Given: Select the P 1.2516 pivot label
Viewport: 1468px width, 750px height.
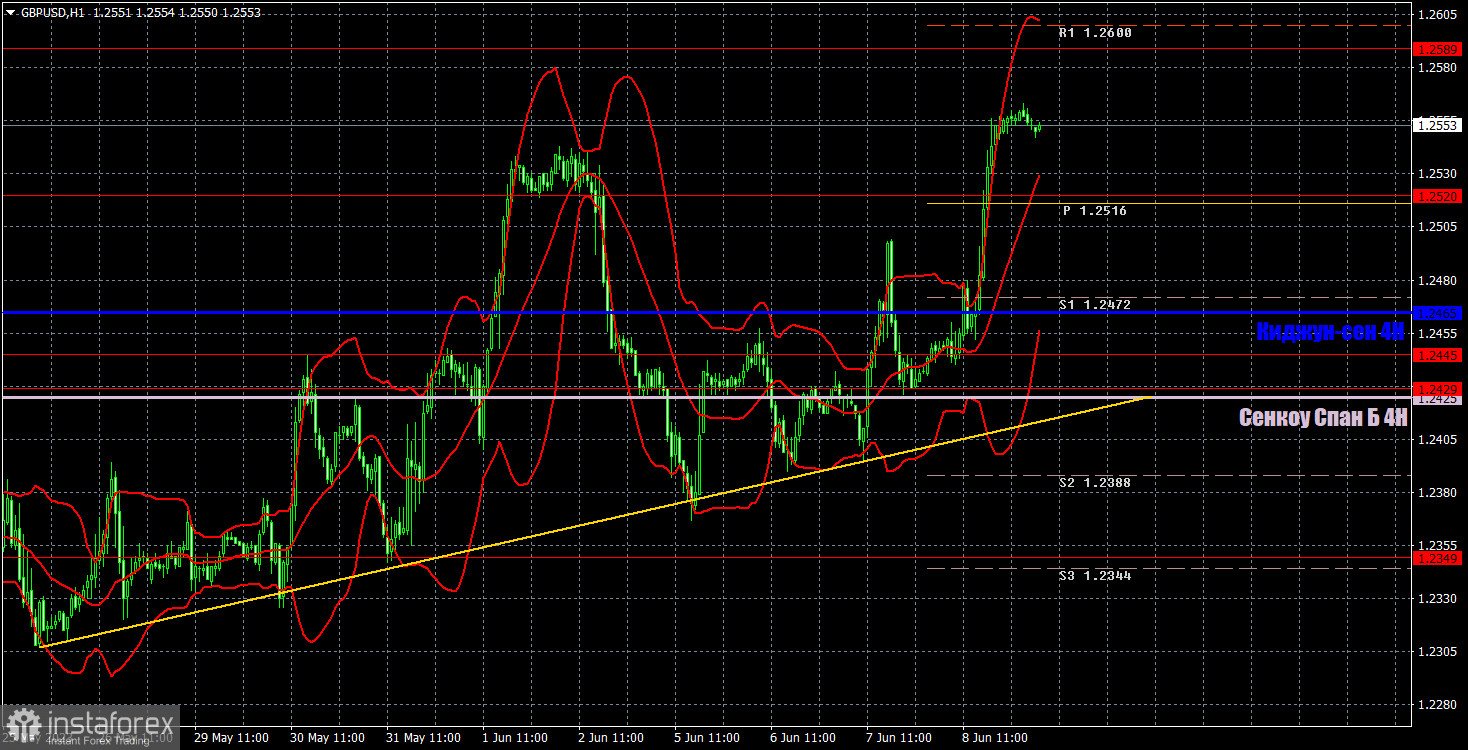Looking at the screenshot, I should [x=1095, y=211].
